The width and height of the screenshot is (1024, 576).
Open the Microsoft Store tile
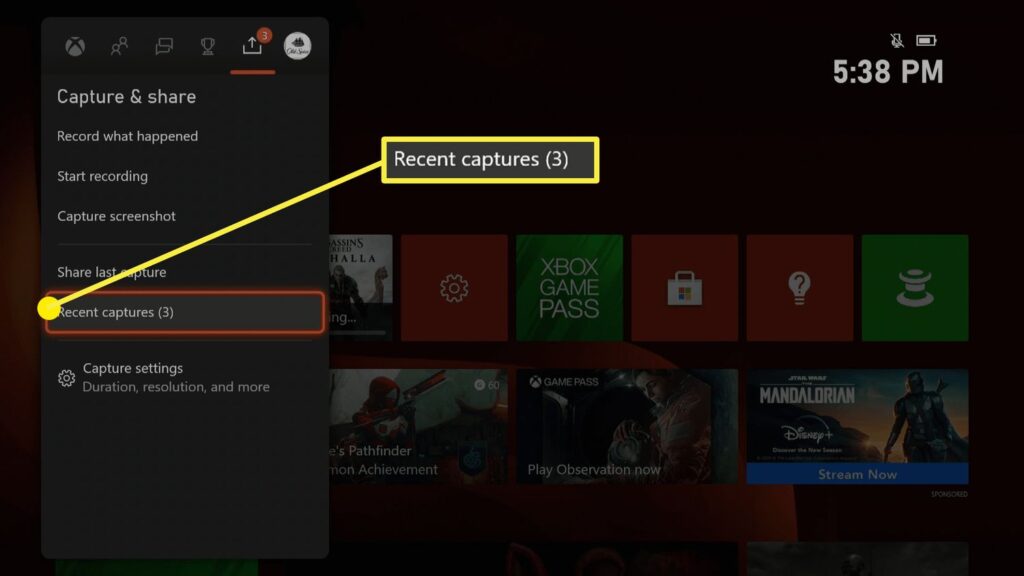click(x=684, y=288)
